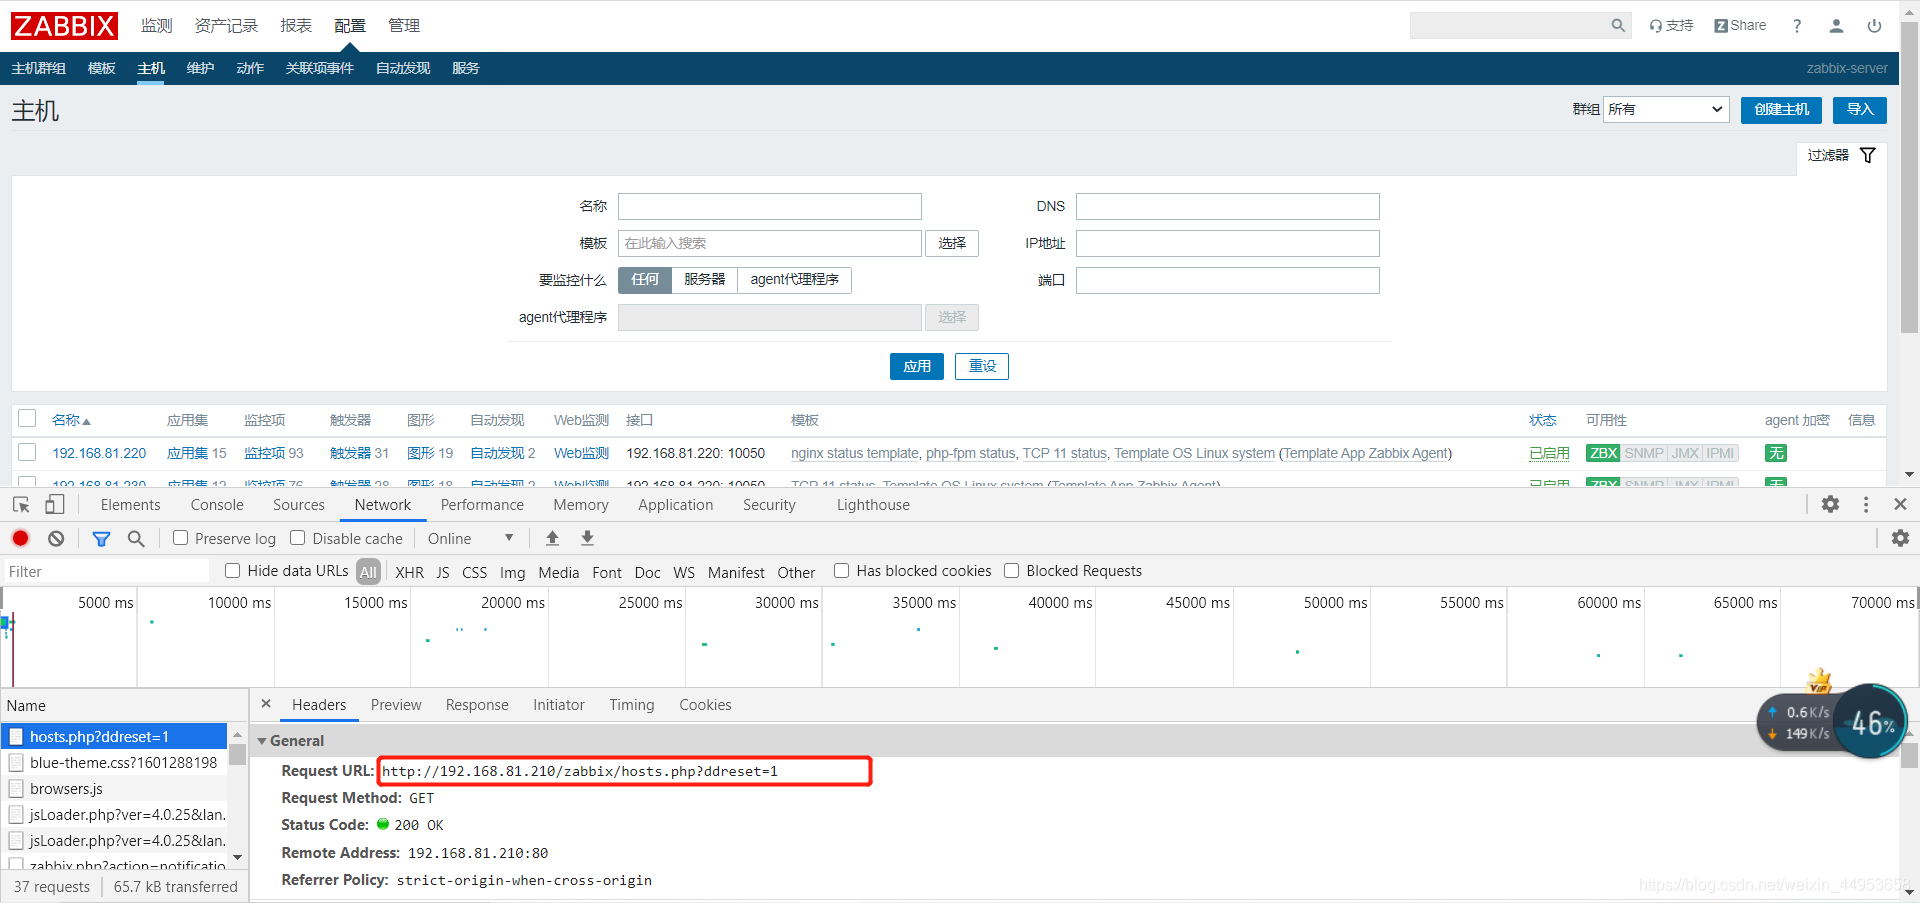Select the 服务器 monitored-by option
This screenshot has width=1920, height=903.
705,280
